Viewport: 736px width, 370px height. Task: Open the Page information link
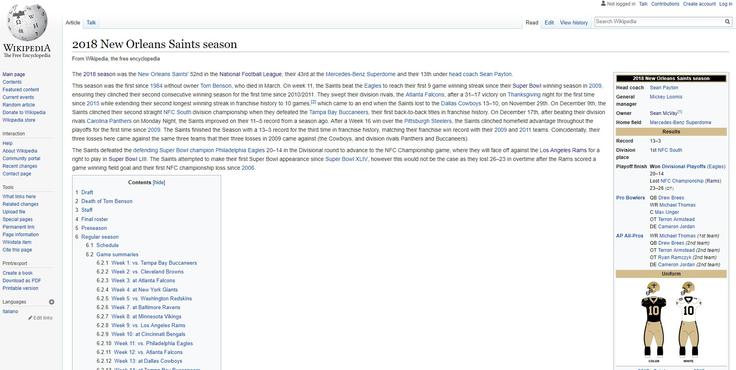pyautogui.click(x=21, y=234)
